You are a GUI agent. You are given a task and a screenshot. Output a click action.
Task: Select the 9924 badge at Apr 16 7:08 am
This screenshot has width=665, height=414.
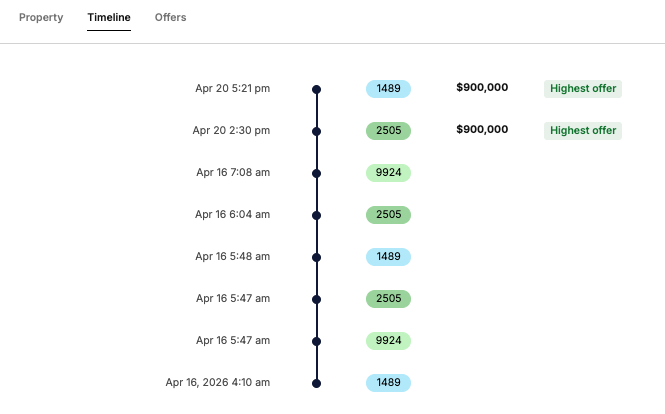click(388, 173)
